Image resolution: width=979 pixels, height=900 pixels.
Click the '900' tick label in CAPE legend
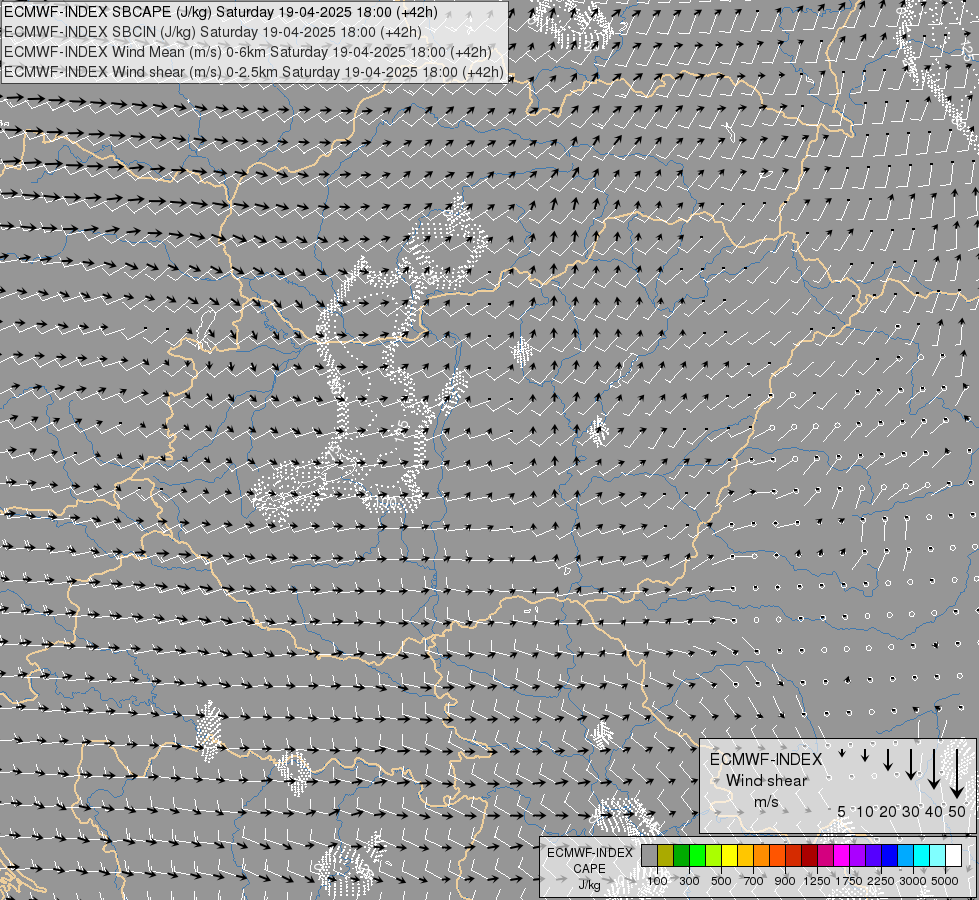point(785,881)
